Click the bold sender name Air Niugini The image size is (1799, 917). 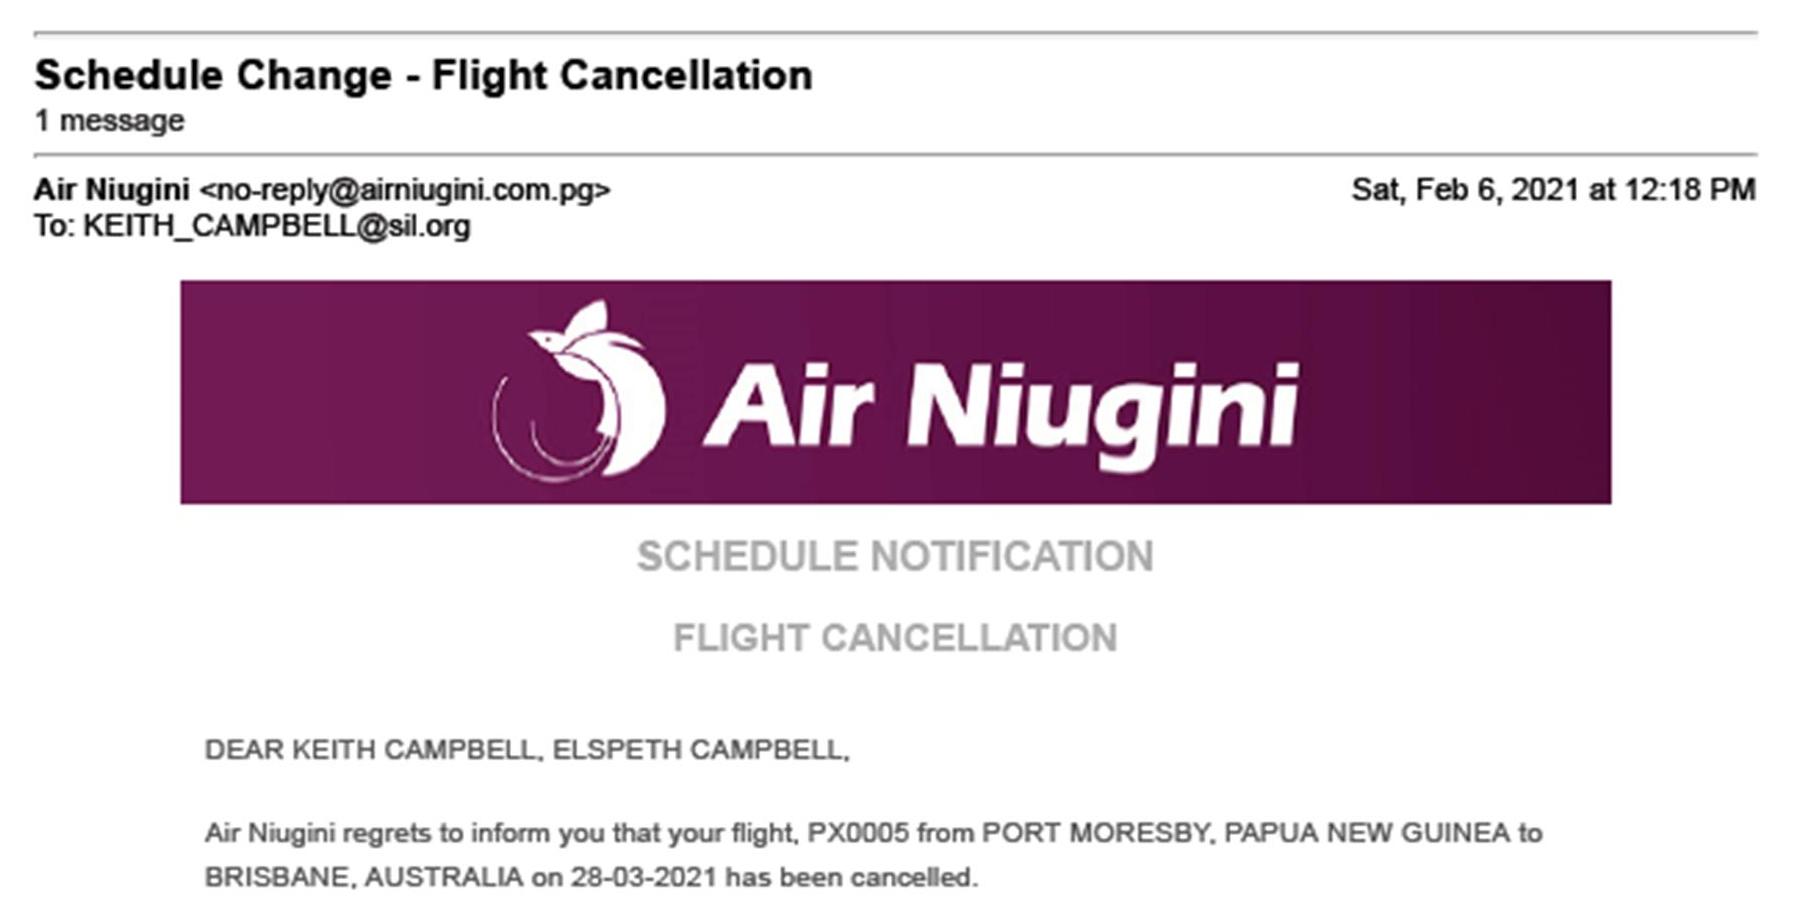pyautogui.click(x=111, y=190)
